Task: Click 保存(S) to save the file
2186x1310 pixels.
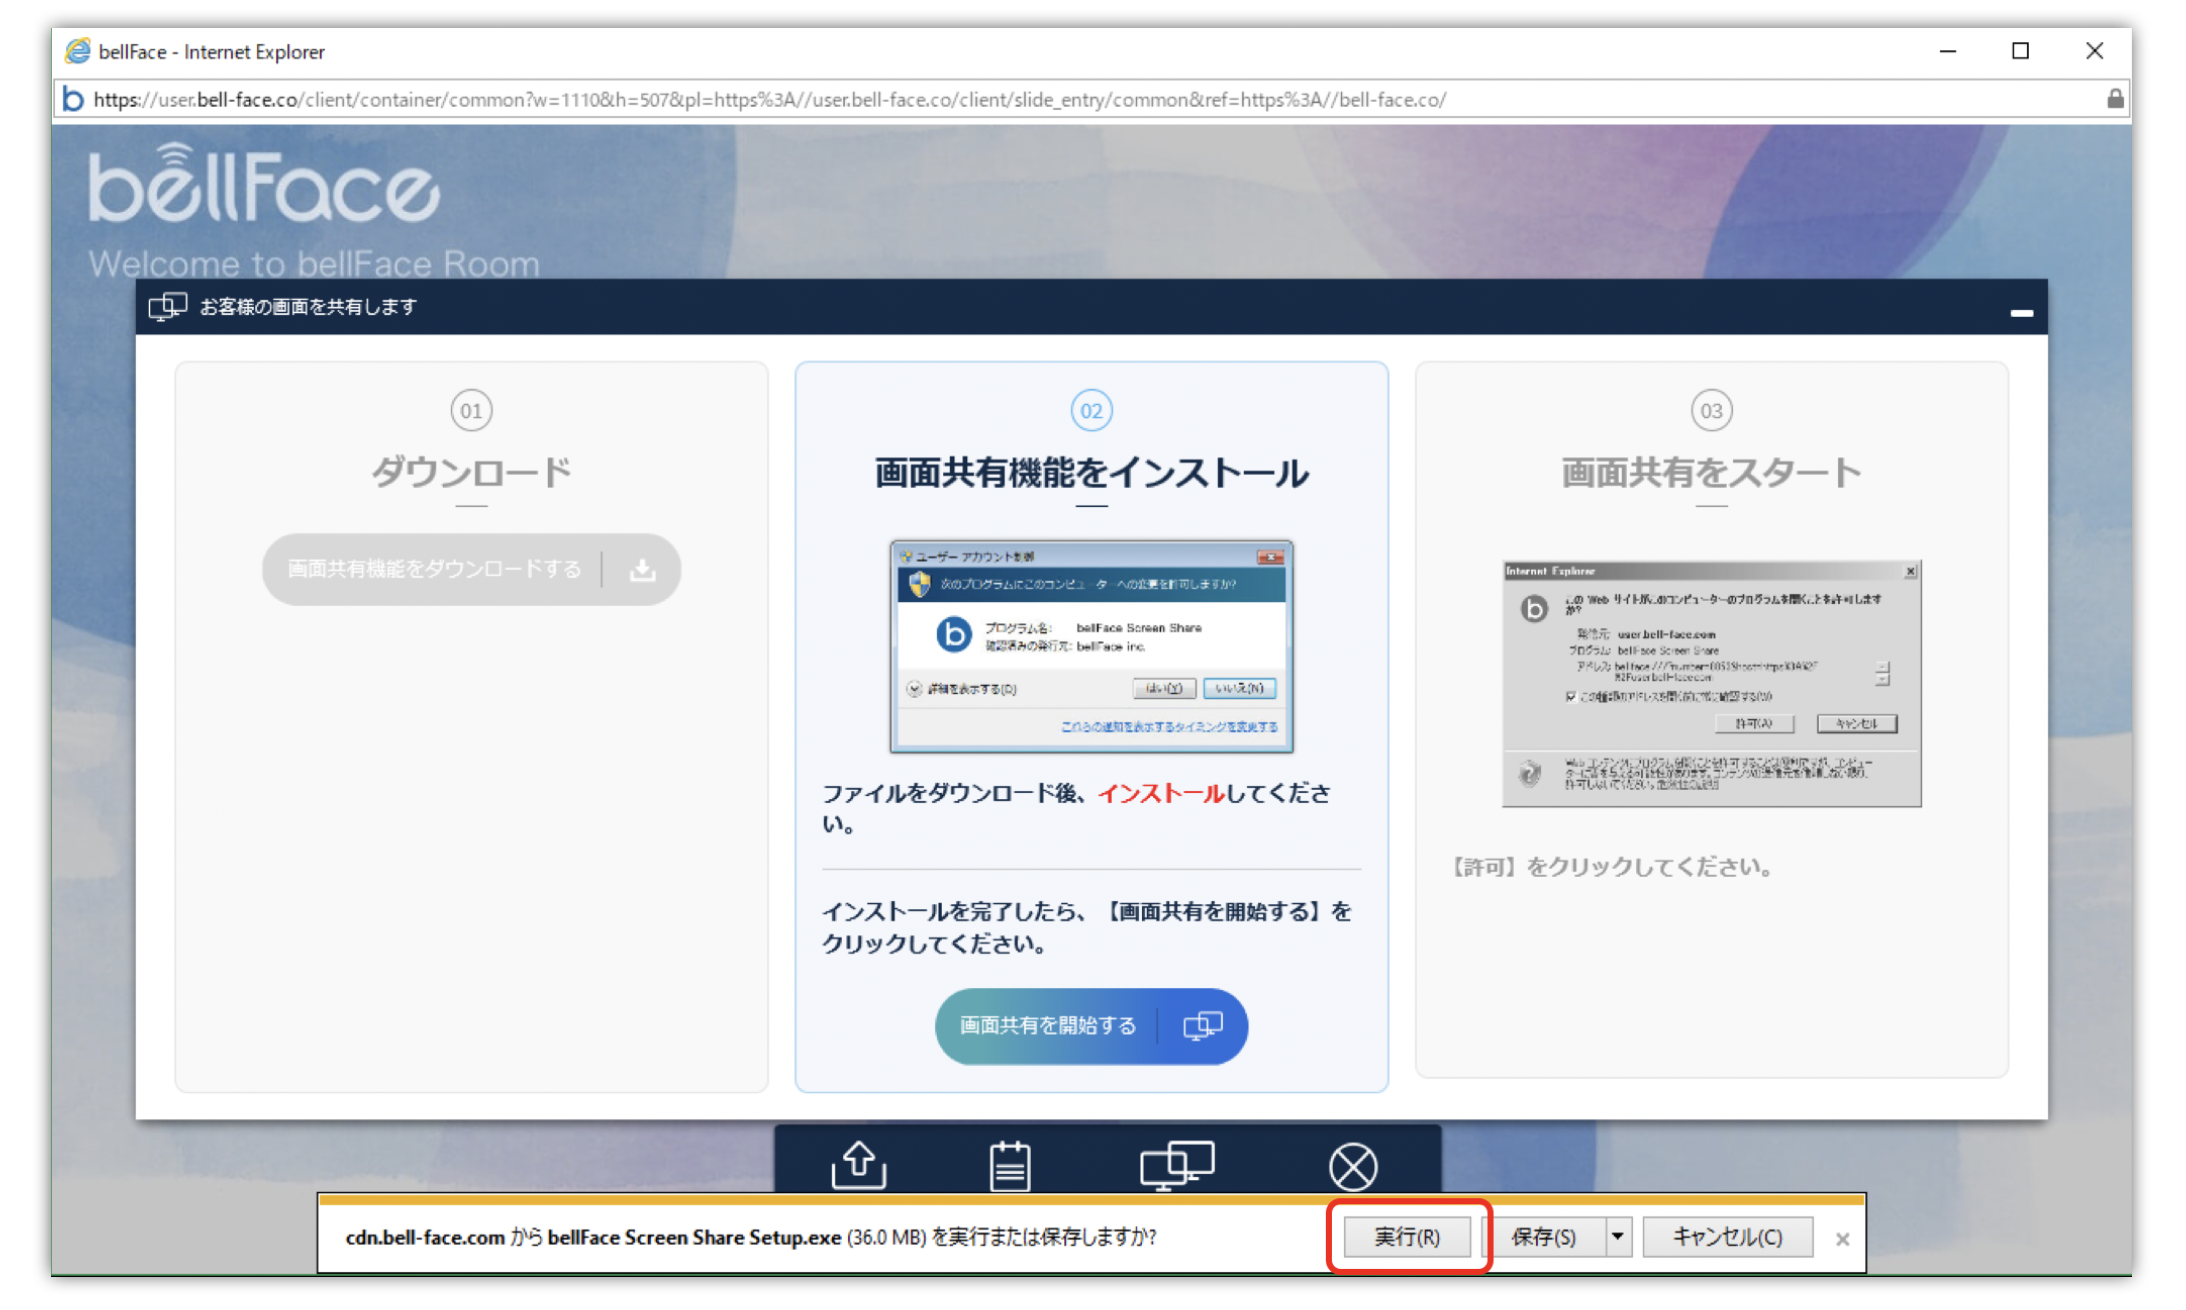Action: click(x=1543, y=1237)
